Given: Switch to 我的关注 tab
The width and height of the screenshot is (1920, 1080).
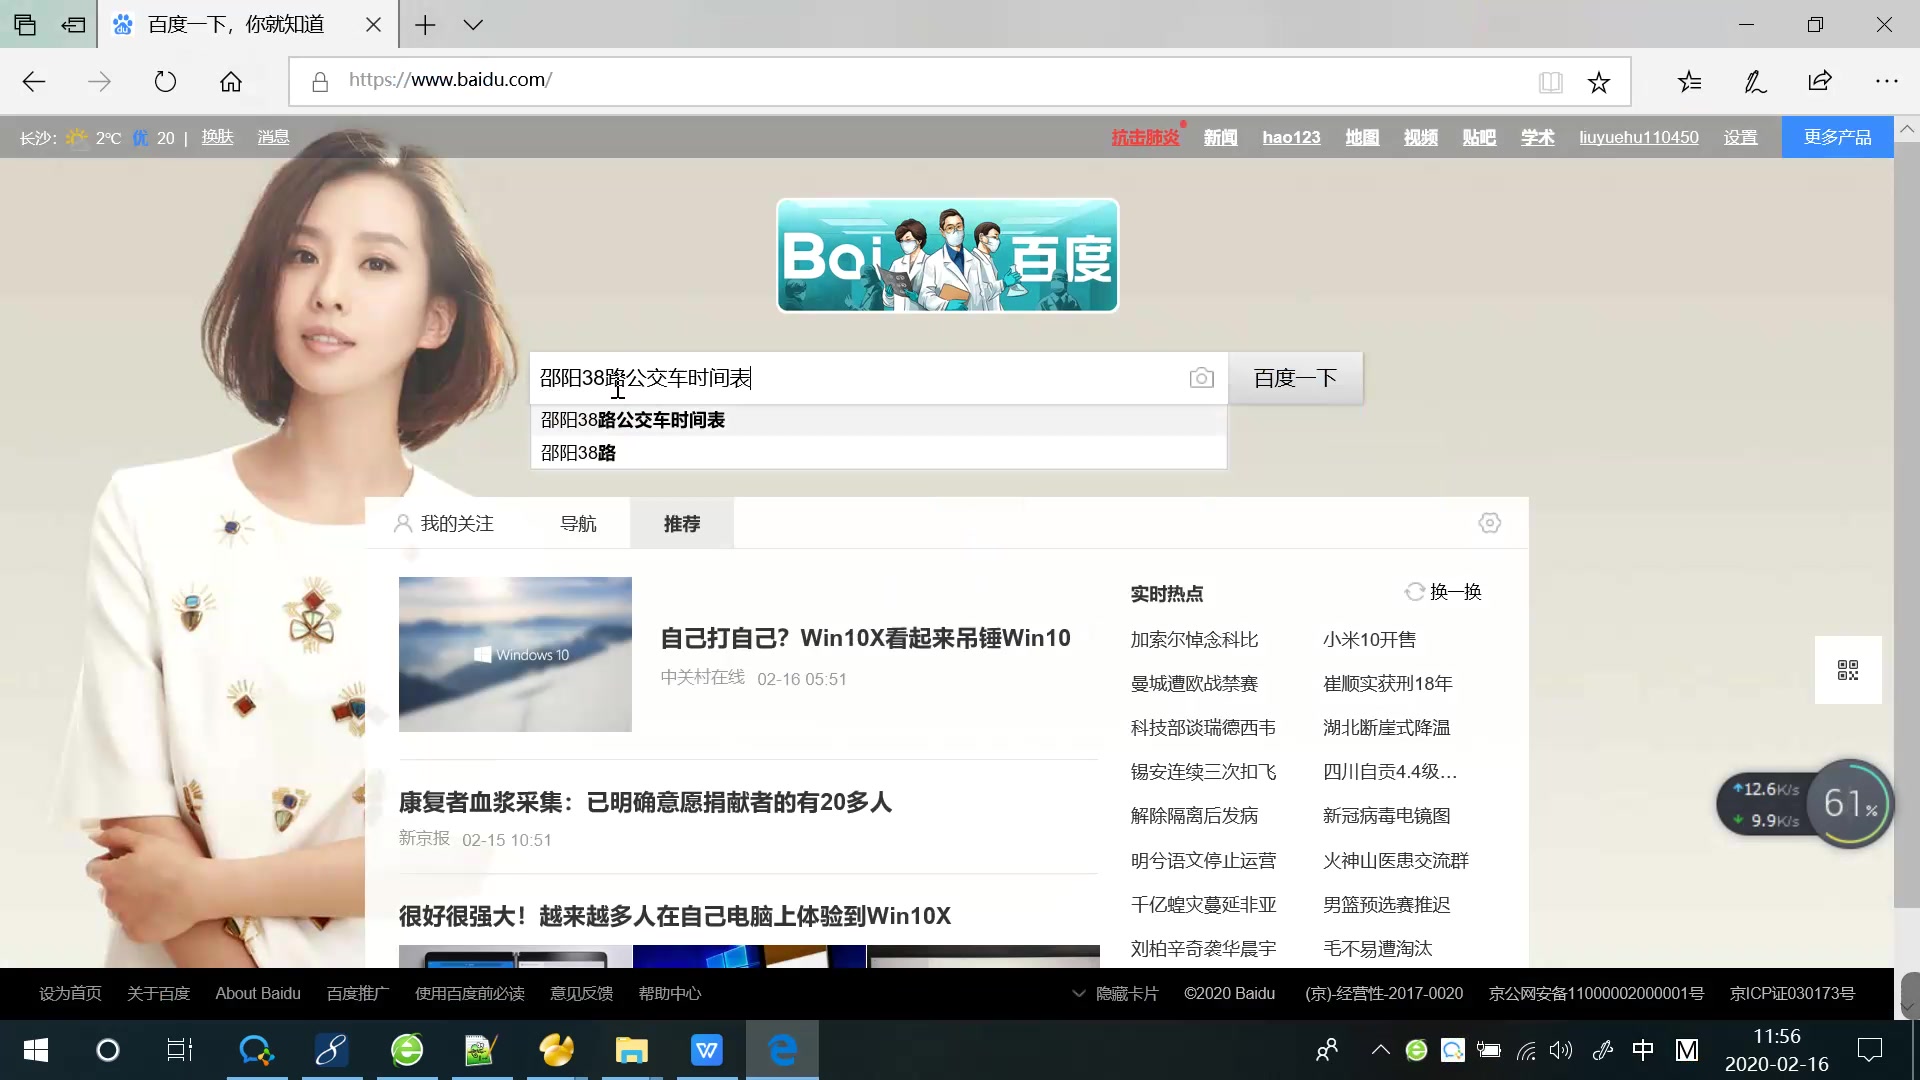Looking at the screenshot, I should coord(444,523).
